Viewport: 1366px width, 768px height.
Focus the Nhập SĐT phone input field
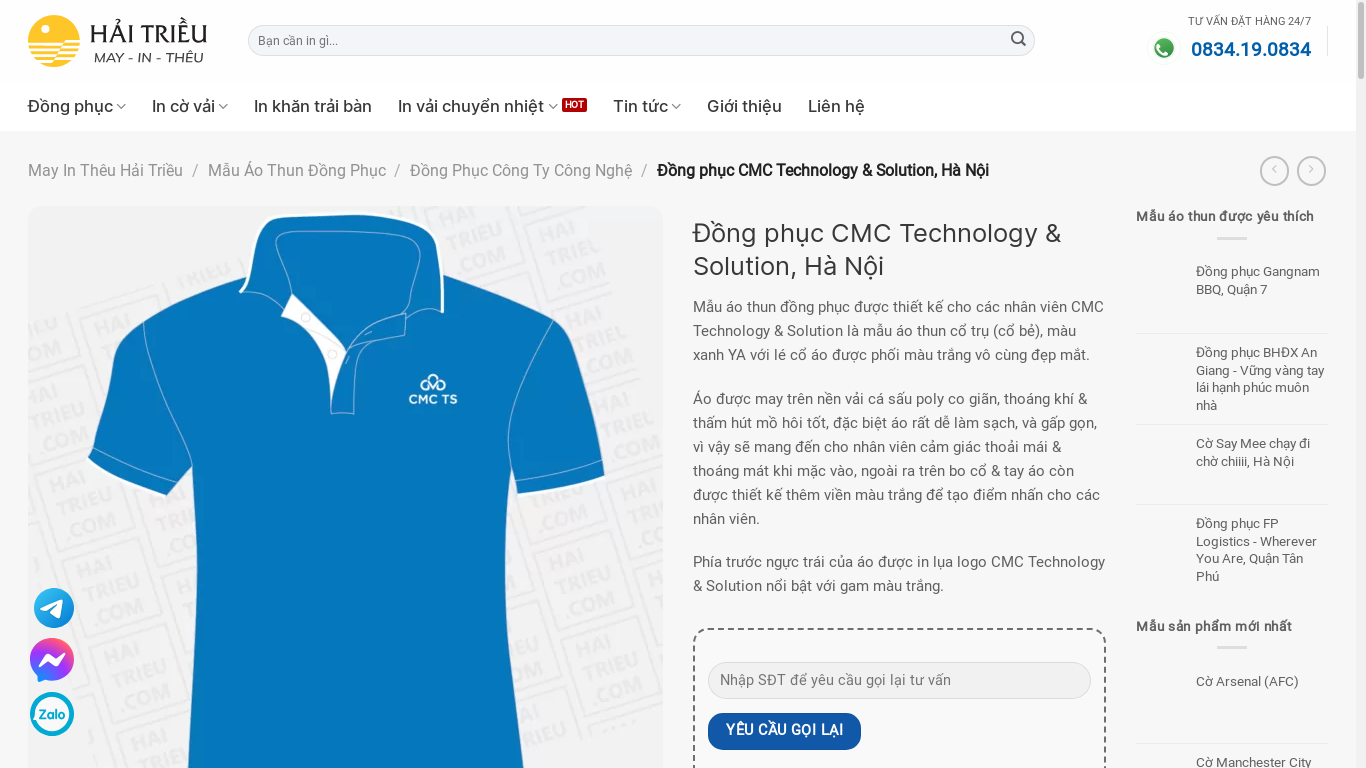(899, 680)
